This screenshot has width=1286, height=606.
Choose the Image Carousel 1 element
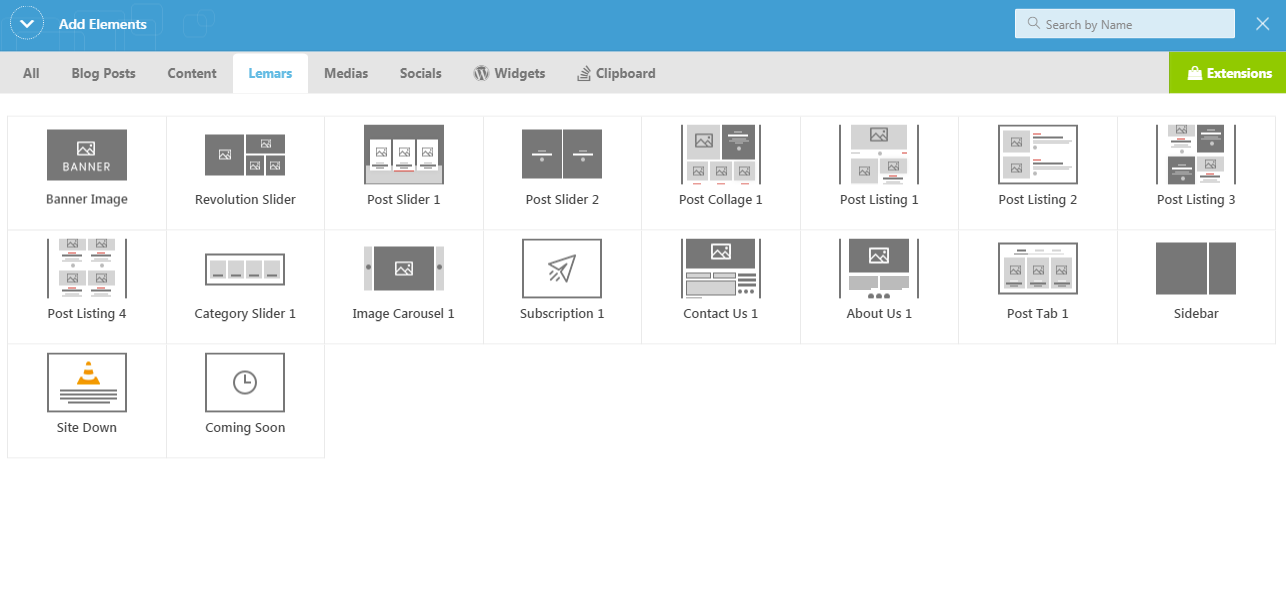pyautogui.click(x=403, y=270)
